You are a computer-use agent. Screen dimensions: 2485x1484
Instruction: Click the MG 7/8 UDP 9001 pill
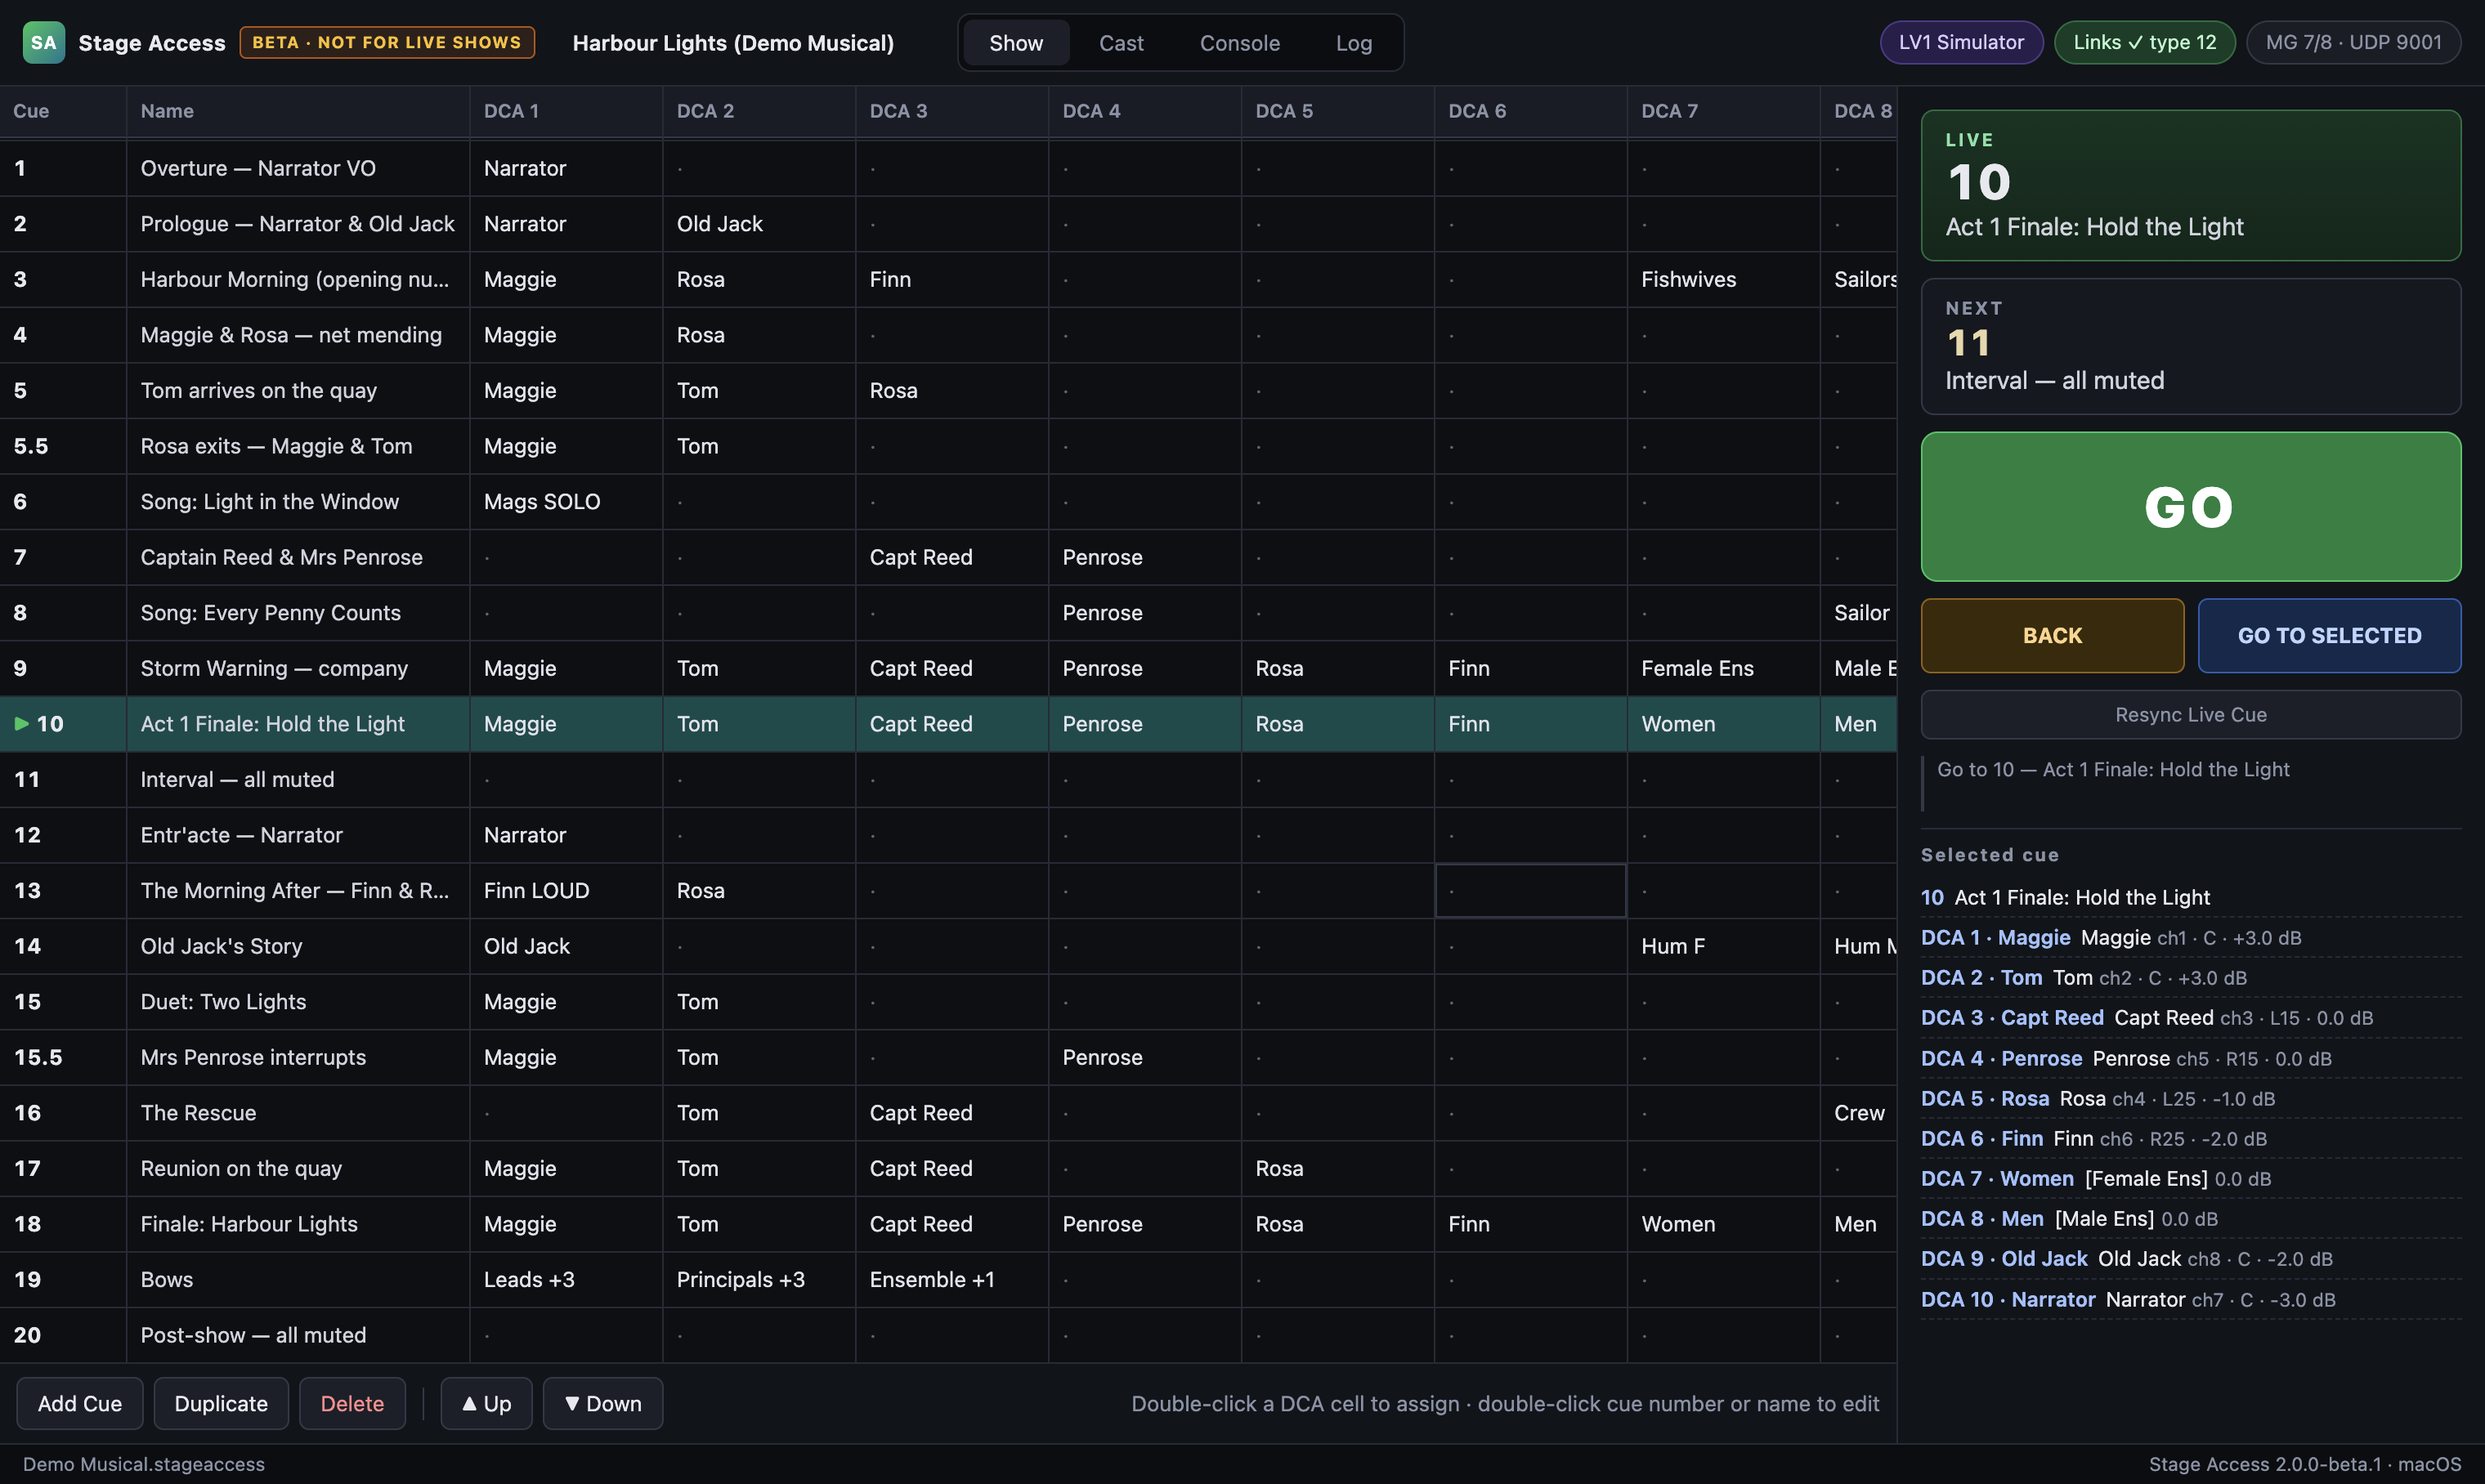tap(2353, 43)
